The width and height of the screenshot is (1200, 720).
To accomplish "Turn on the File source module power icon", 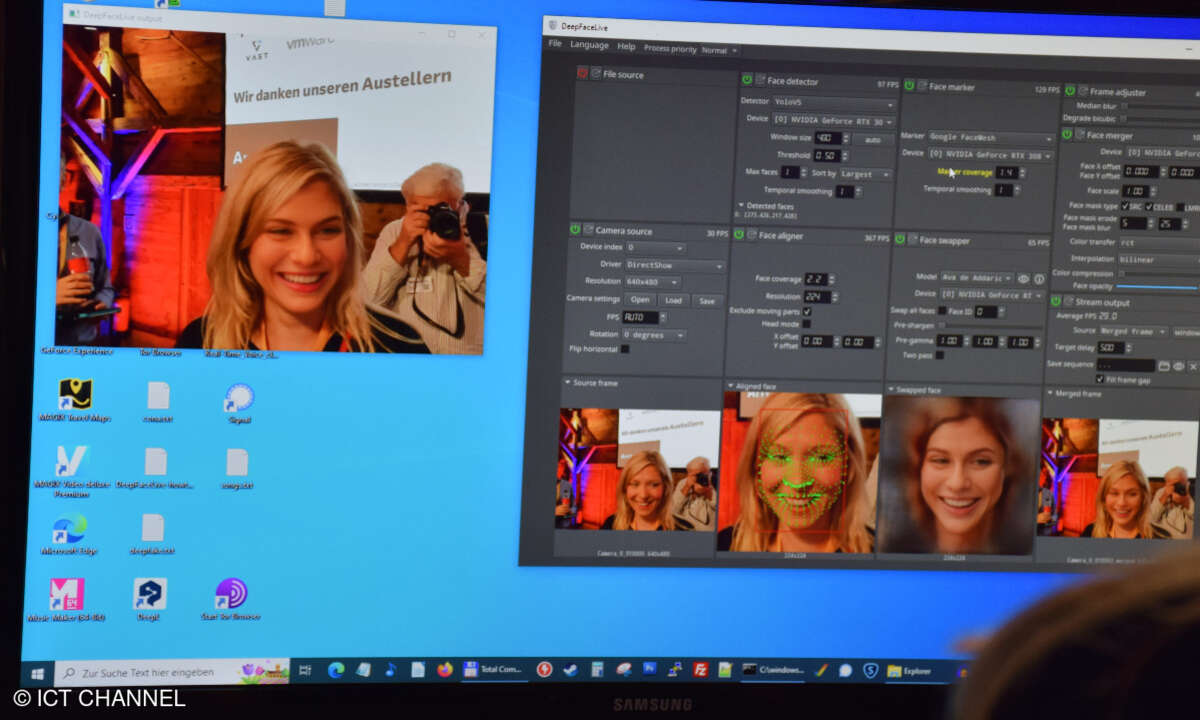I will (582, 73).
